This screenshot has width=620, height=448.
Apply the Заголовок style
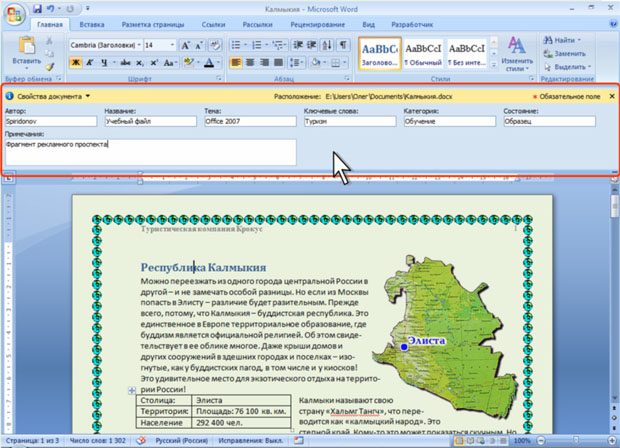(380, 54)
